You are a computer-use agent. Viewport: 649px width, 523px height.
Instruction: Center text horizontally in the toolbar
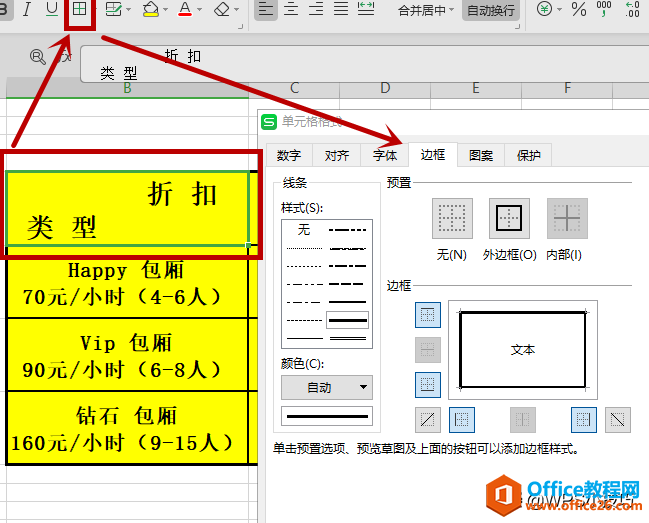click(291, 9)
